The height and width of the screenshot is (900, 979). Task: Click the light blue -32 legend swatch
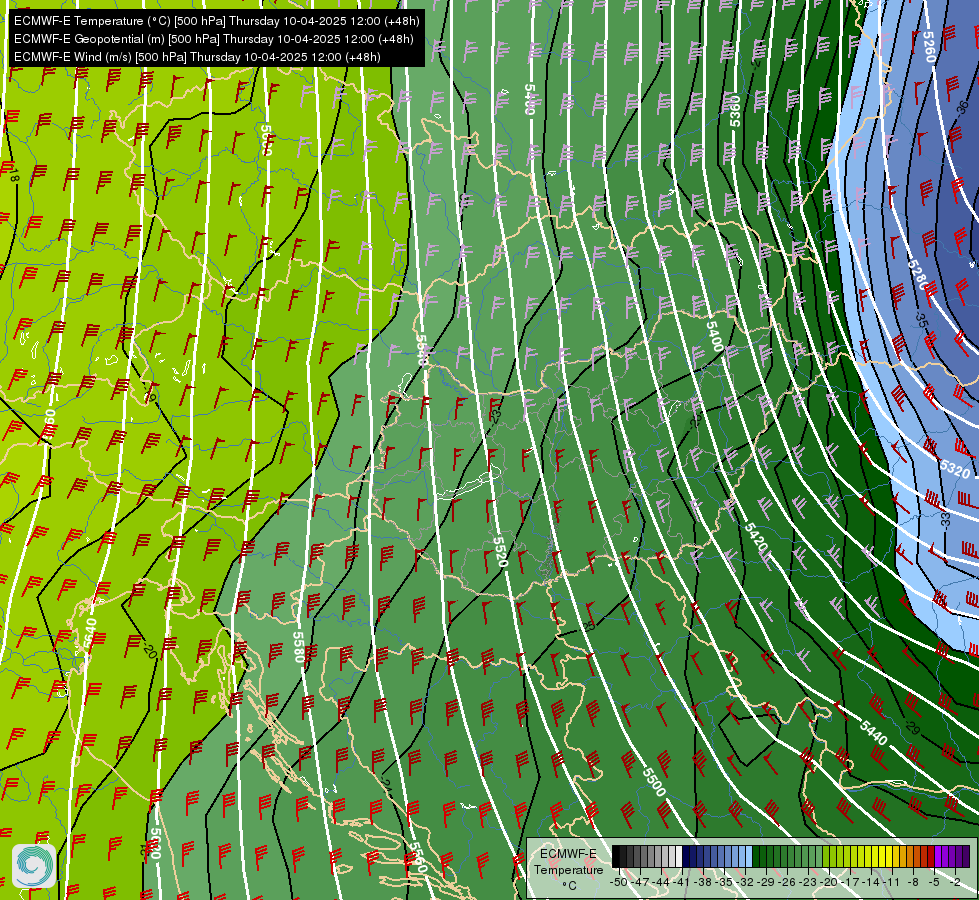point(749,856)
